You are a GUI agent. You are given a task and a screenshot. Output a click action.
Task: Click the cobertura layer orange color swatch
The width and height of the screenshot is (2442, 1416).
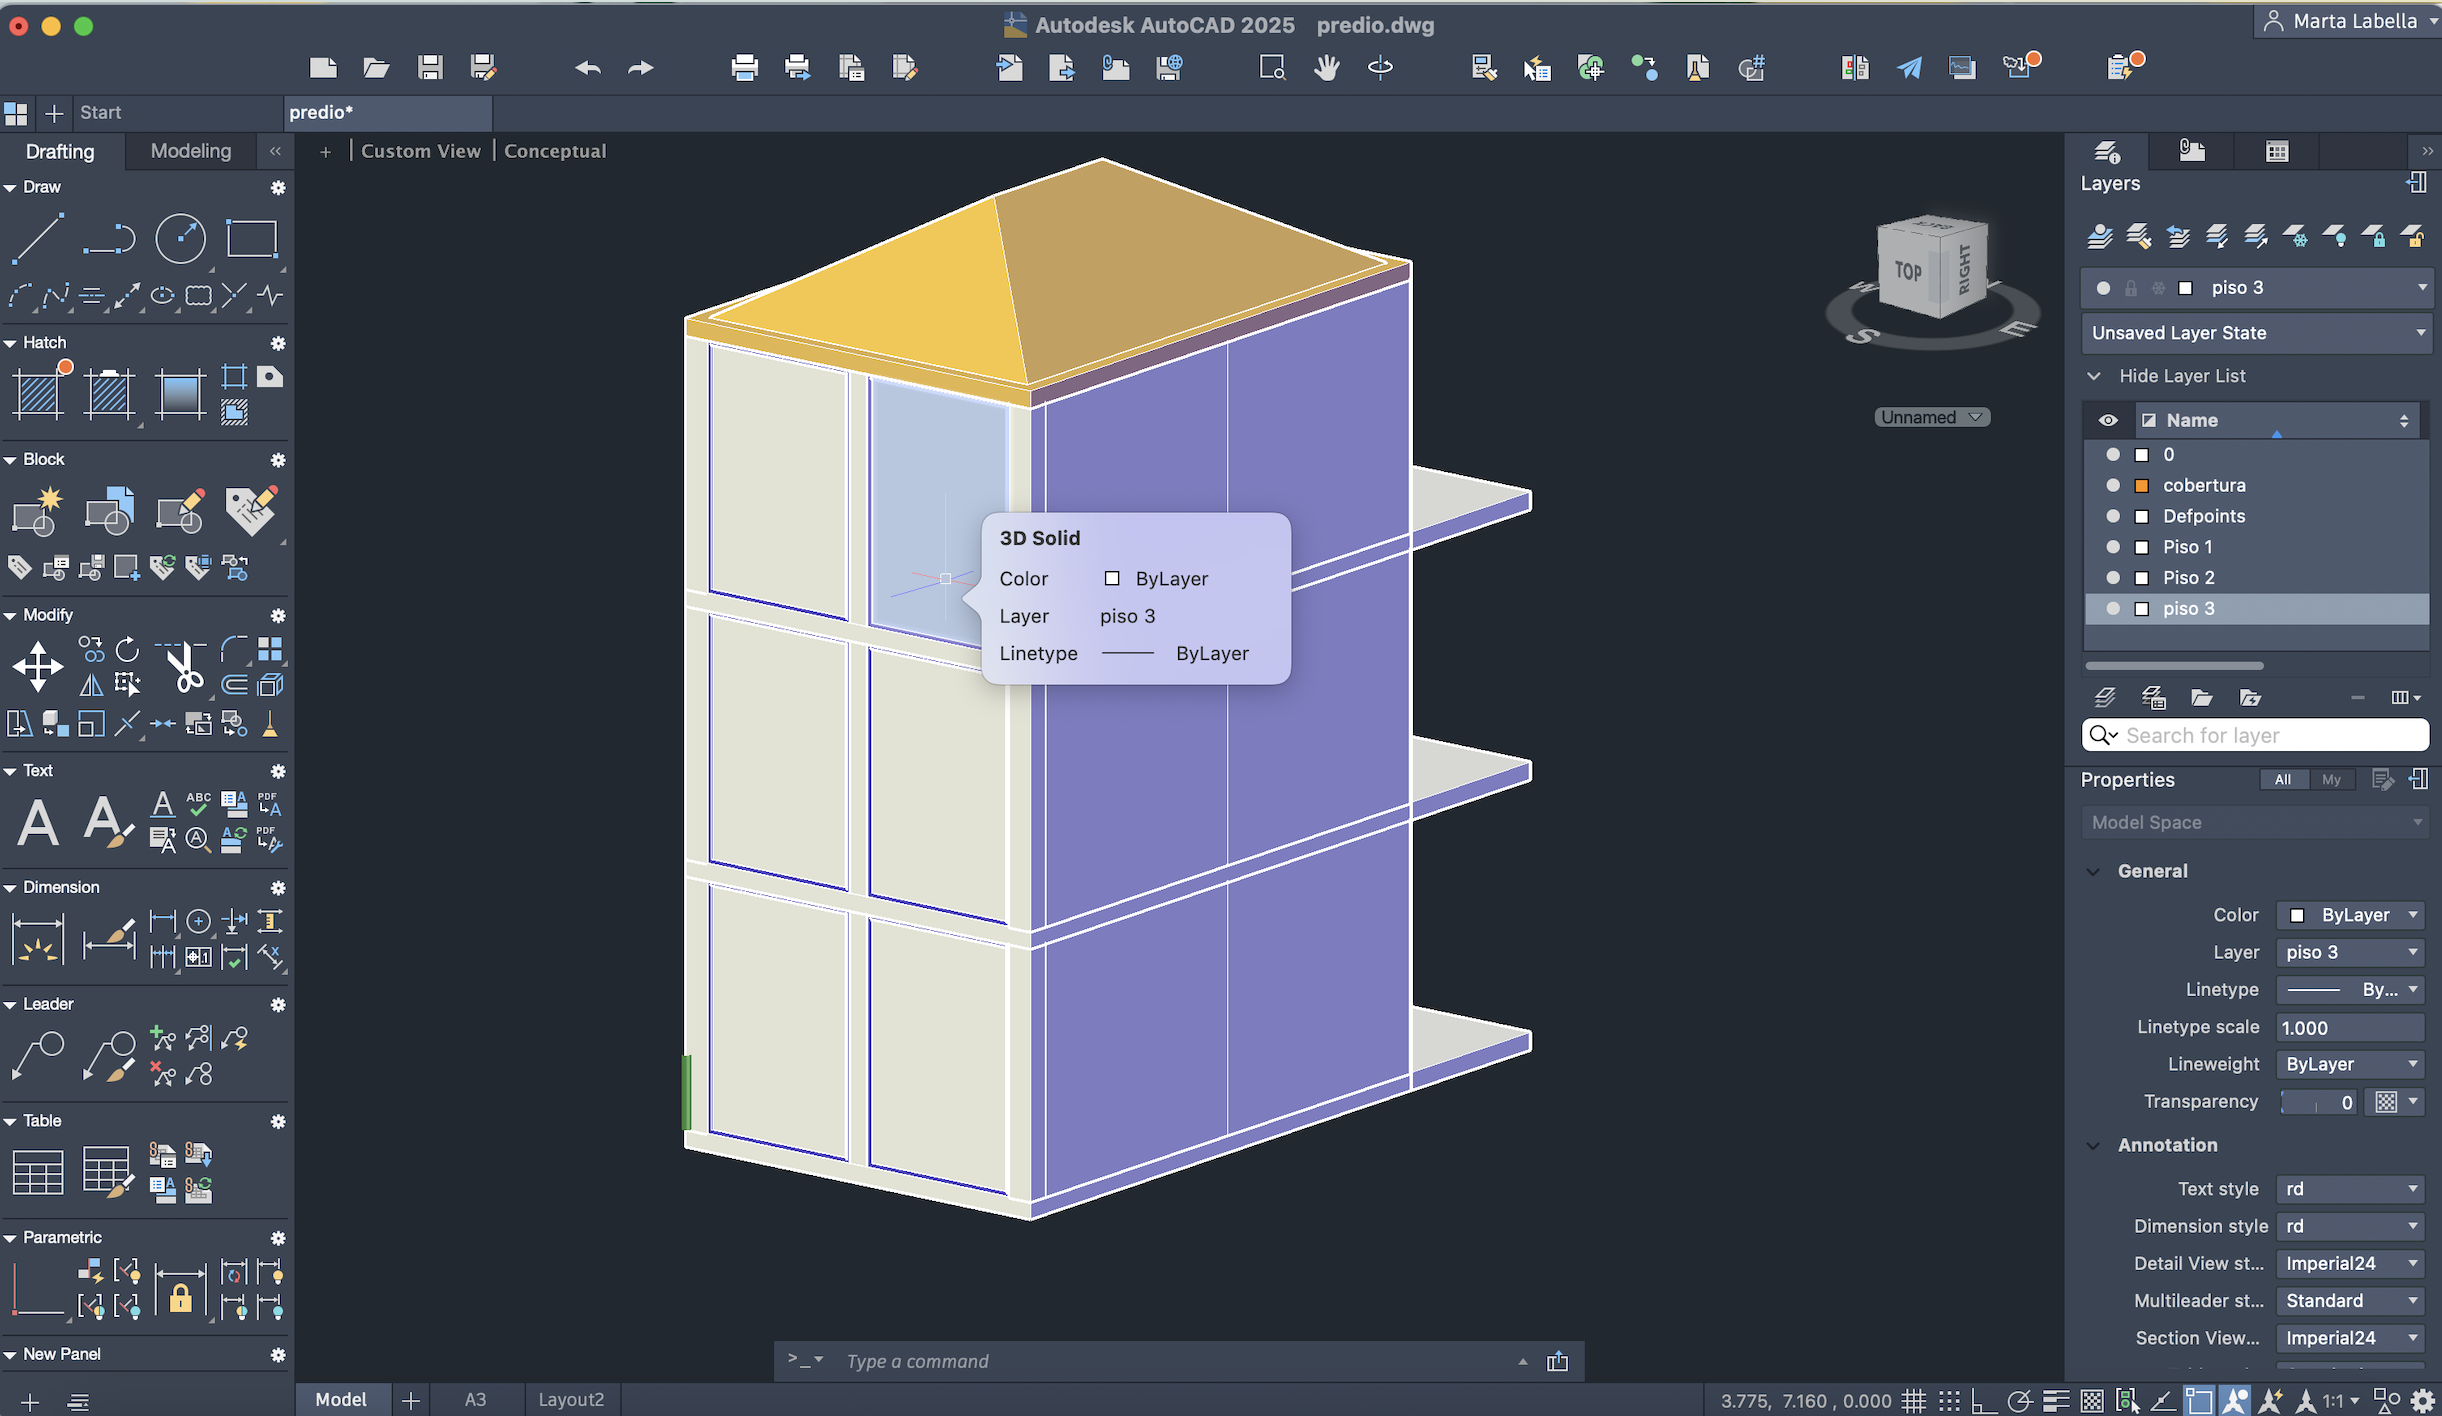[2142, 485]
